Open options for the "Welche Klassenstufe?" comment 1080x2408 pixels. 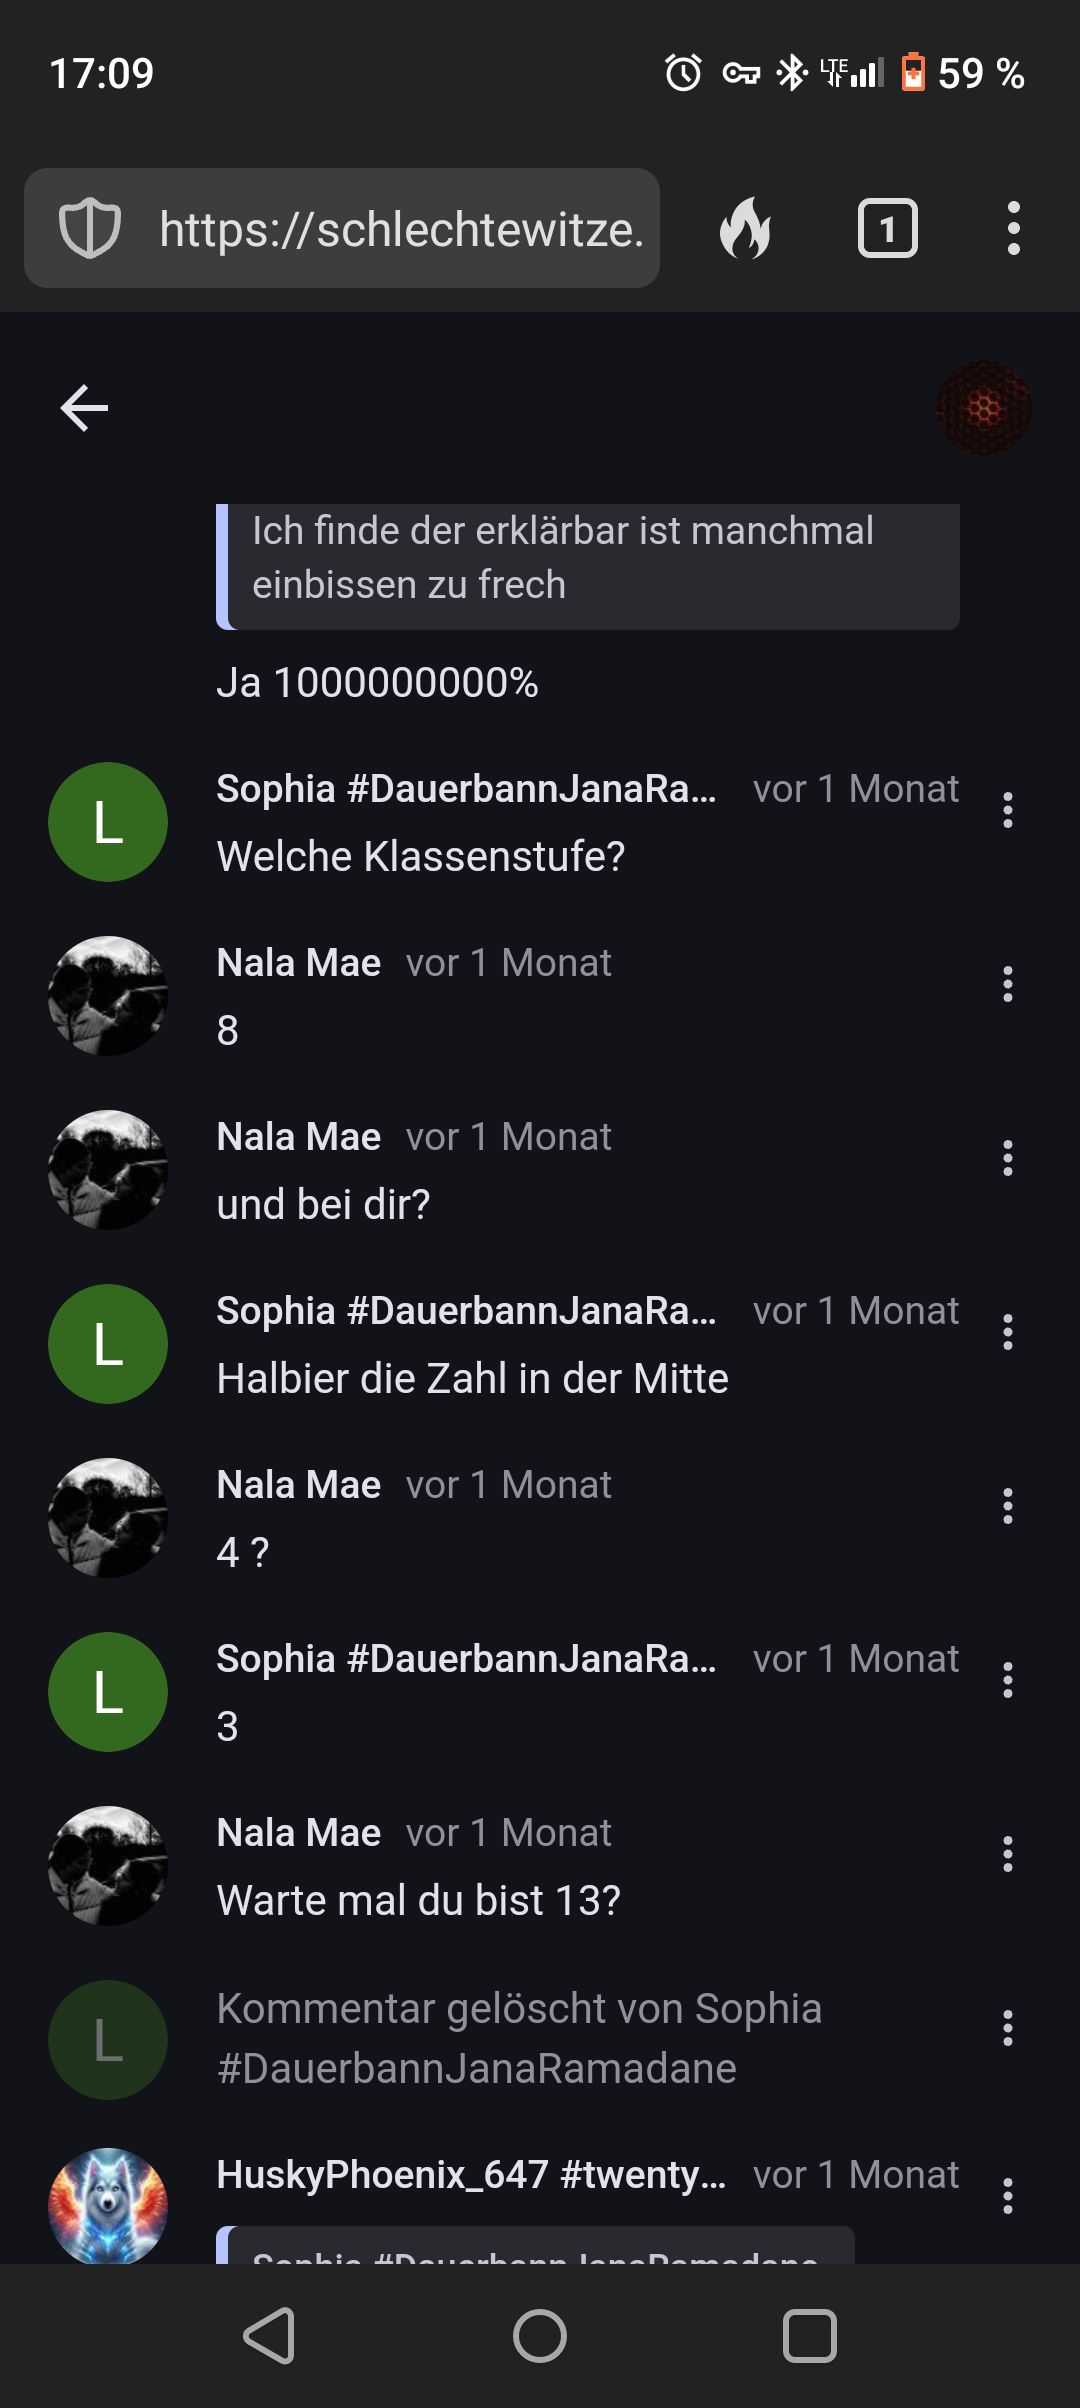click(x=1007, y=810)
